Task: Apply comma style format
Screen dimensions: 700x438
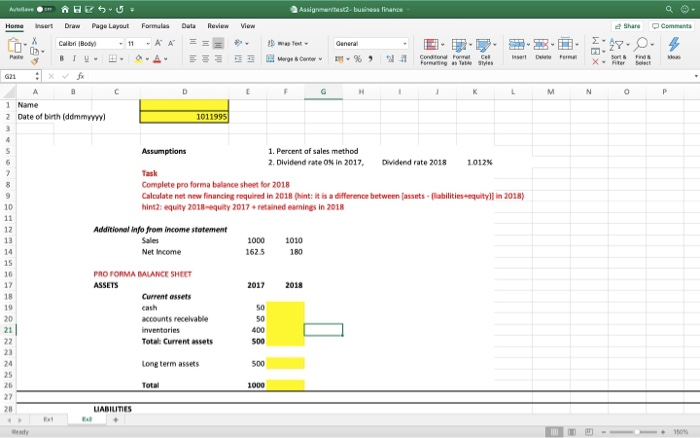Action: (371, 58)
